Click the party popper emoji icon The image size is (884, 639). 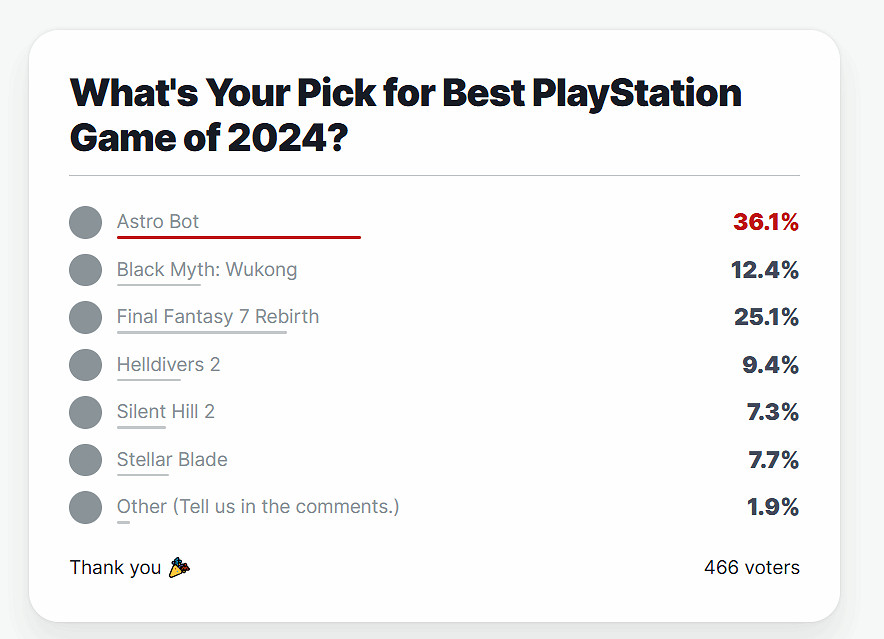pos(179,568)
